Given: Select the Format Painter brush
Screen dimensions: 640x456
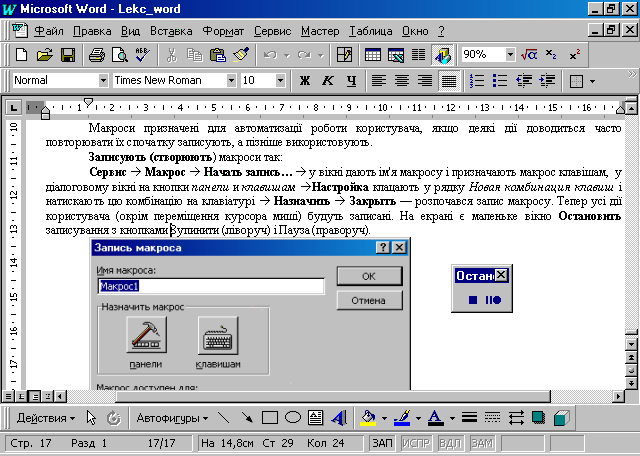Looking at the screenshot, I should [x=241, y=55].
